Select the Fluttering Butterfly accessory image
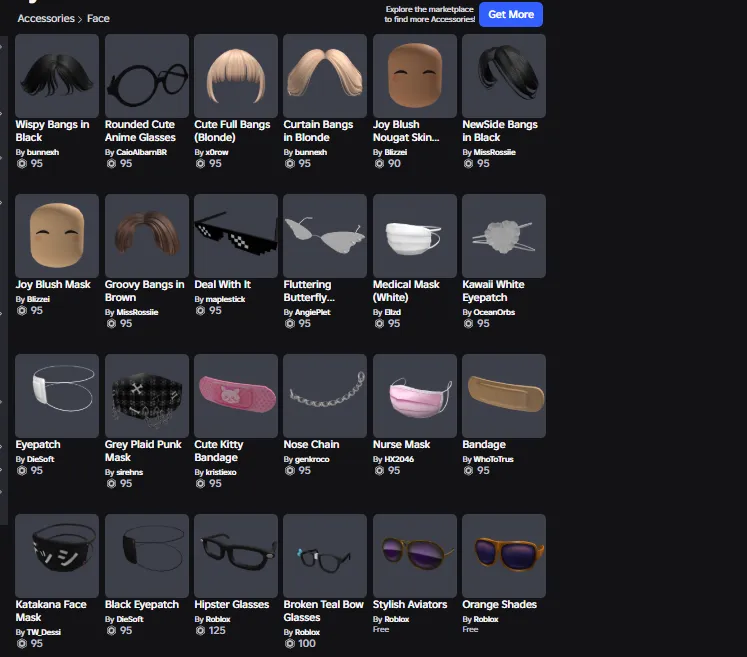The image size is (747, 657). [325, 236]
